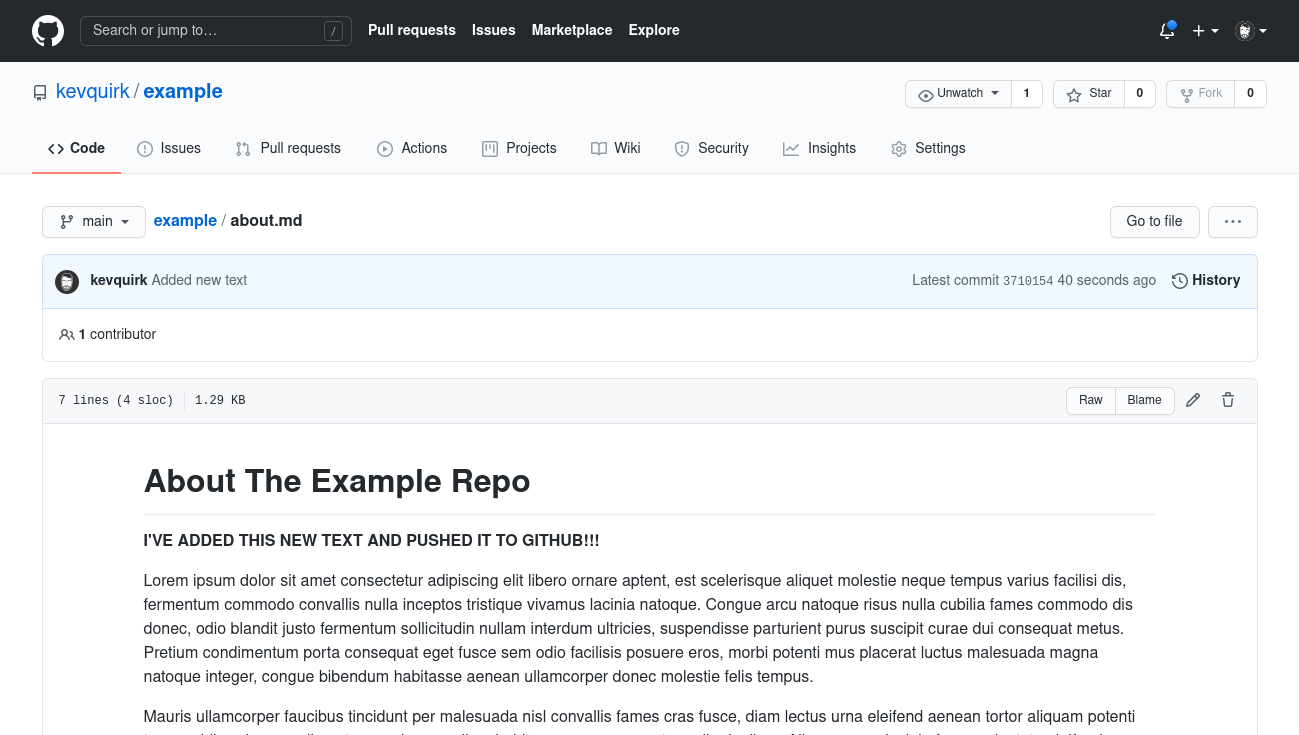This screenshot has width=1299, height=735.
Task: Open commit History via the clock icon
Action: click(x=1179, y=281)
